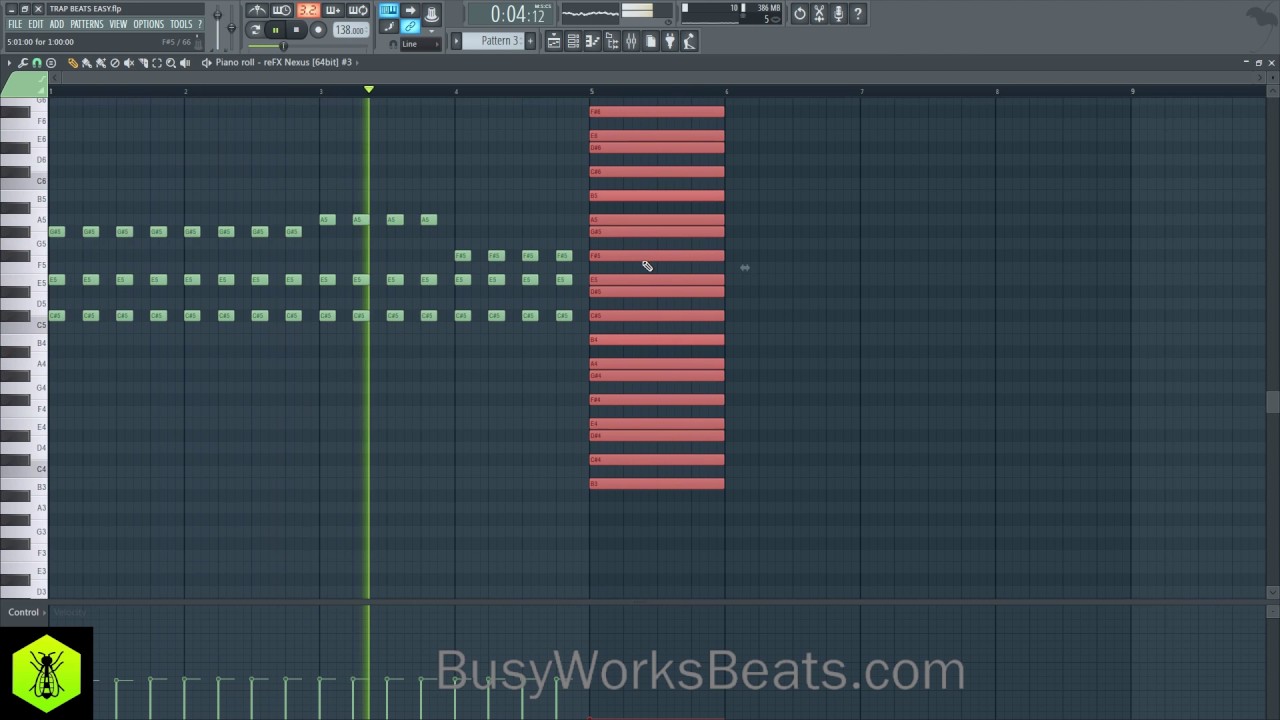Open the piano roll main menu arrow

pyautogui.click(x=9, y=63)
